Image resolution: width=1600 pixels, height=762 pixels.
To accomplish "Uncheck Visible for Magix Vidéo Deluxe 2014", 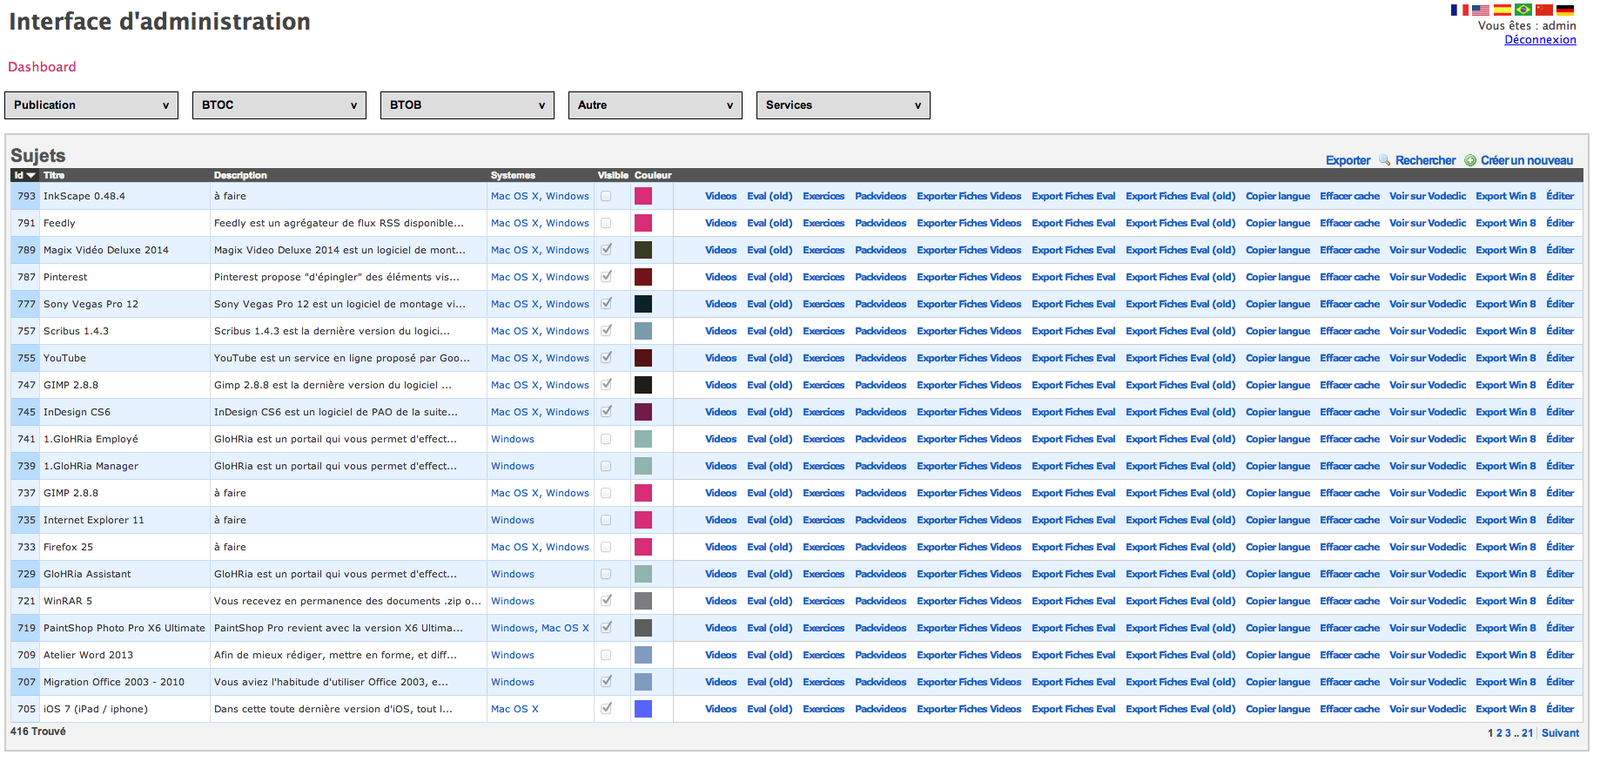I will point(606,250).
